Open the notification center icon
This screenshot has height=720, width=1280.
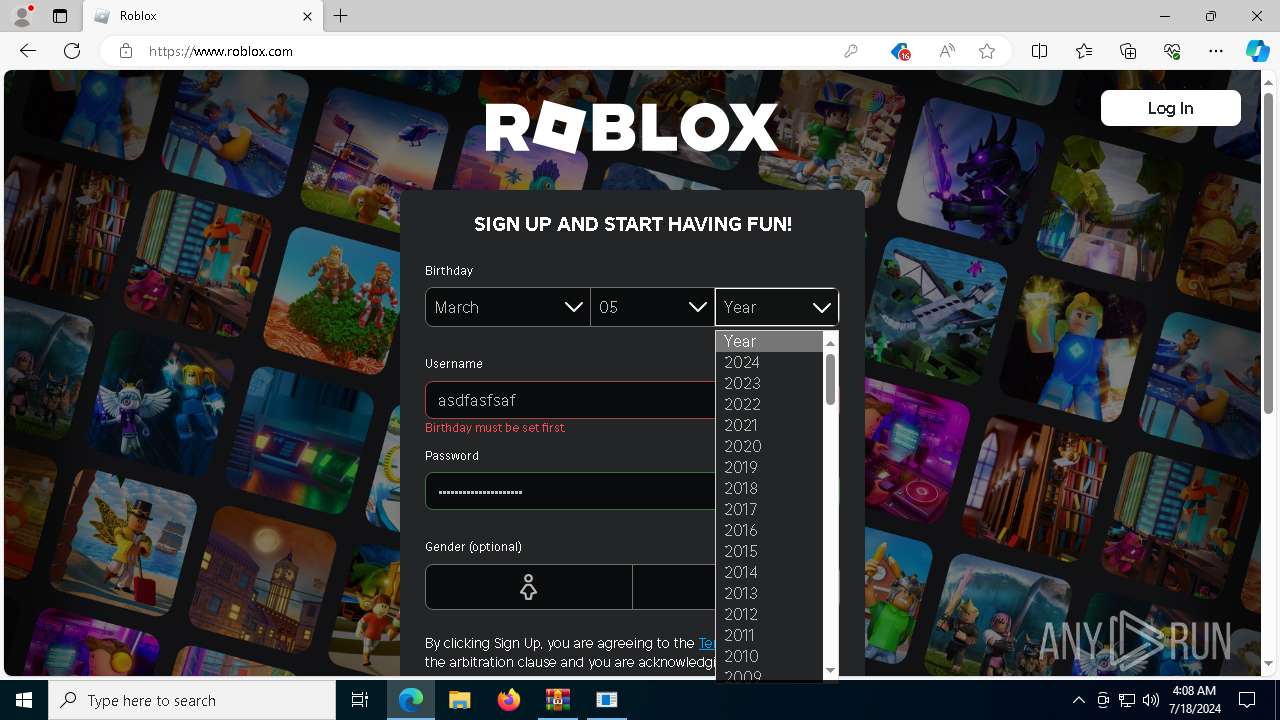[x=1247, y=700]
